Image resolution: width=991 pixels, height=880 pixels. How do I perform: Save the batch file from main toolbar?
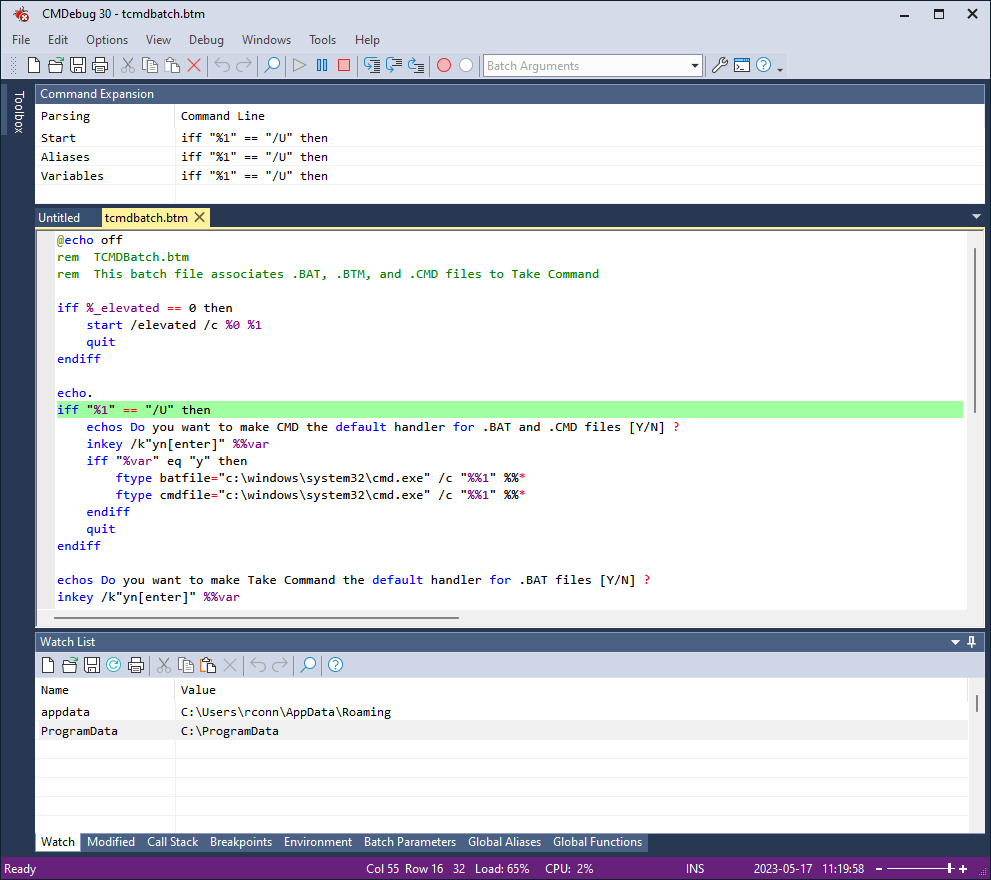[x=78, y=65]
